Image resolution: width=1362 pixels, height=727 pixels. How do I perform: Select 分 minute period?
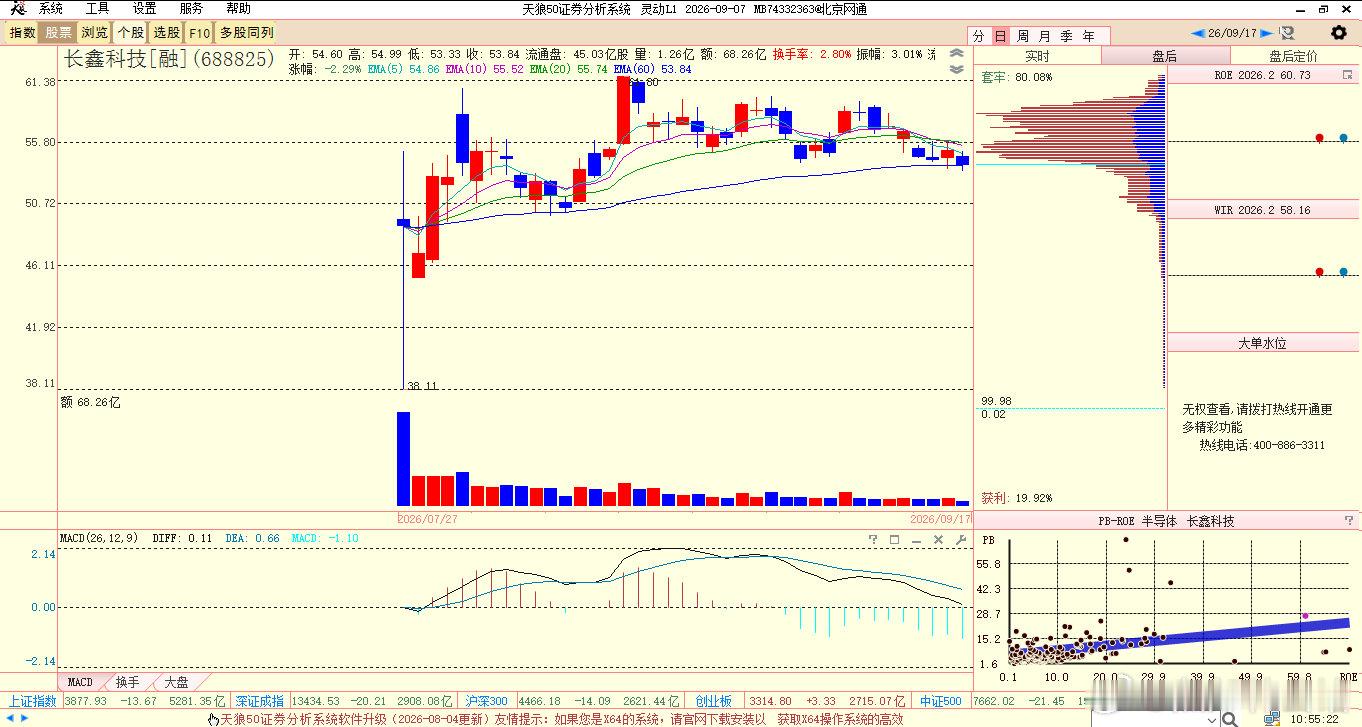[x=979, y=36]
